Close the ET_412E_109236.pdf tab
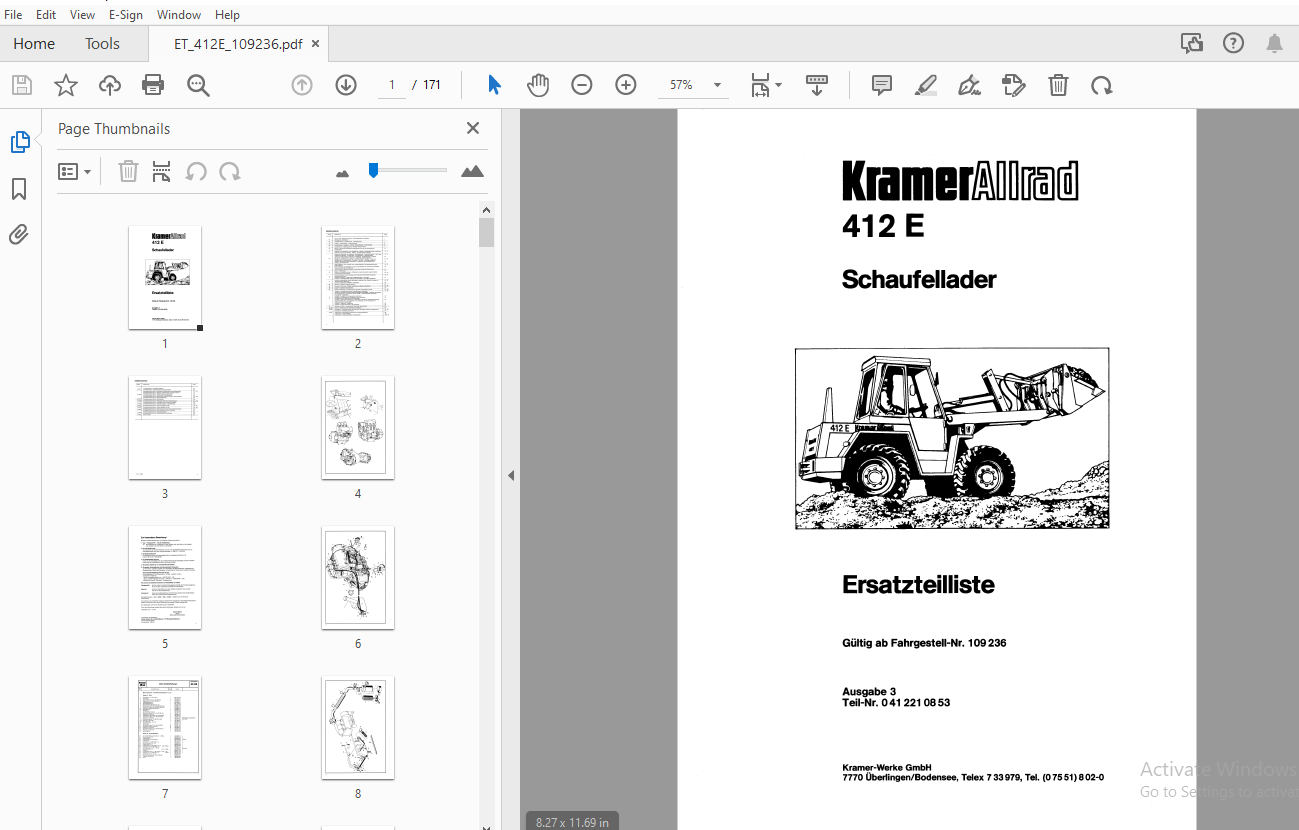Screen dimensions: 1299x830 [x=315, y=44]
